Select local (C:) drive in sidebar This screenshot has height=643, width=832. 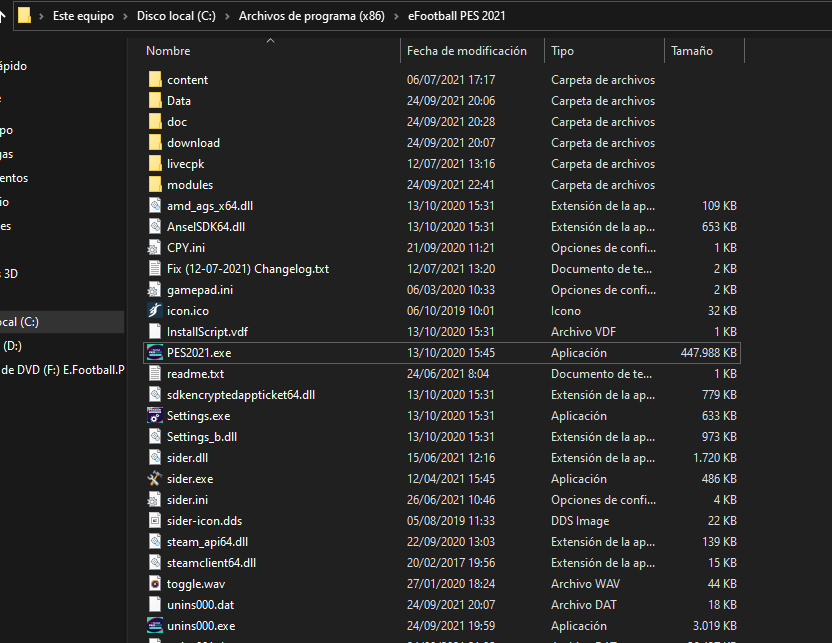coord(62,322)
